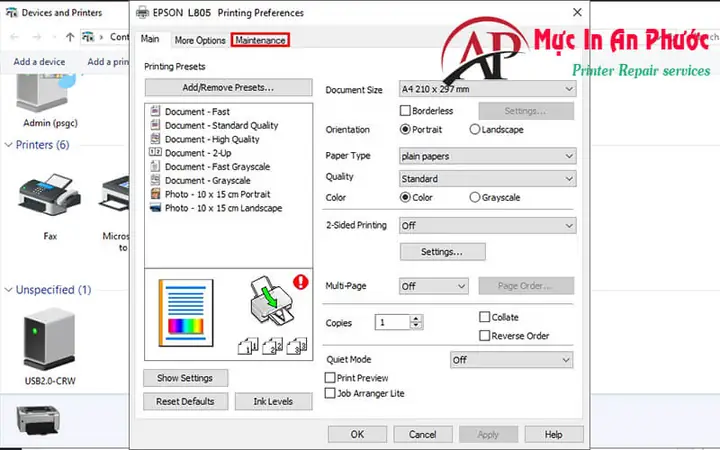The height and width of the screenshot is (450, 720).
Task: Click the document color preview thumbnail
Action: tap(186, 313)
